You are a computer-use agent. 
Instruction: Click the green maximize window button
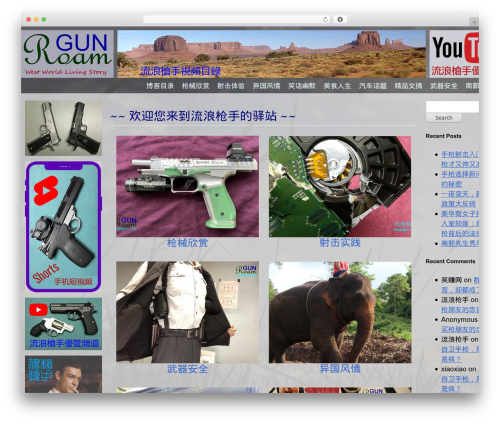point(44,19)
